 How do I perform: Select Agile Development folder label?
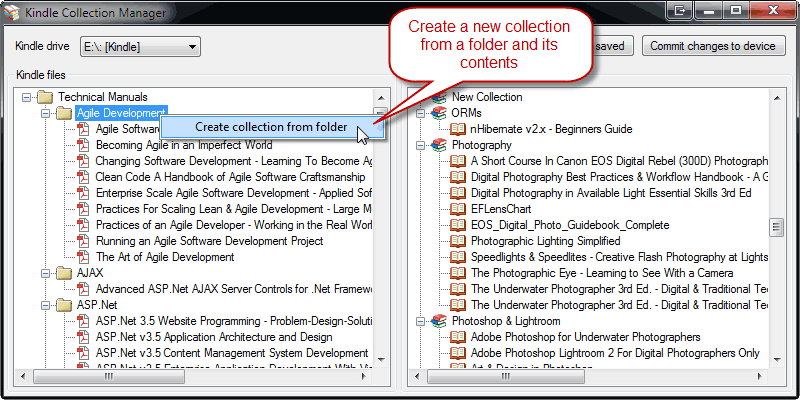[121, 113]
